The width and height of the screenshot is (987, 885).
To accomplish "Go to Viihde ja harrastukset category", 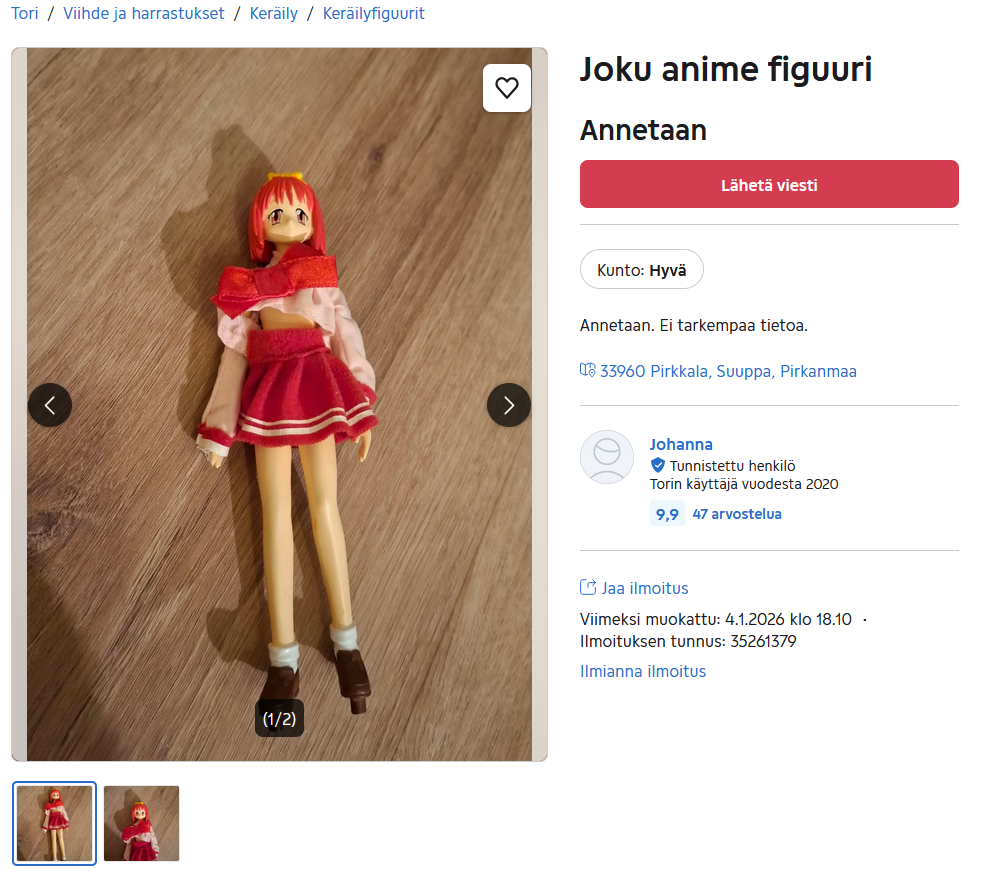I will point(144,13).
